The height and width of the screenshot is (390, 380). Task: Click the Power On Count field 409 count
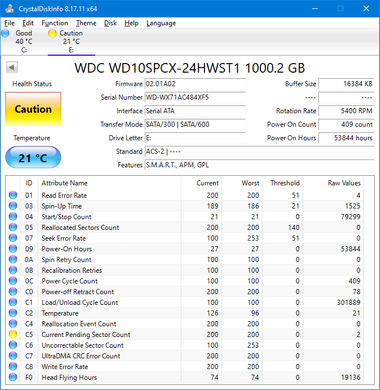tap(346, 124)
